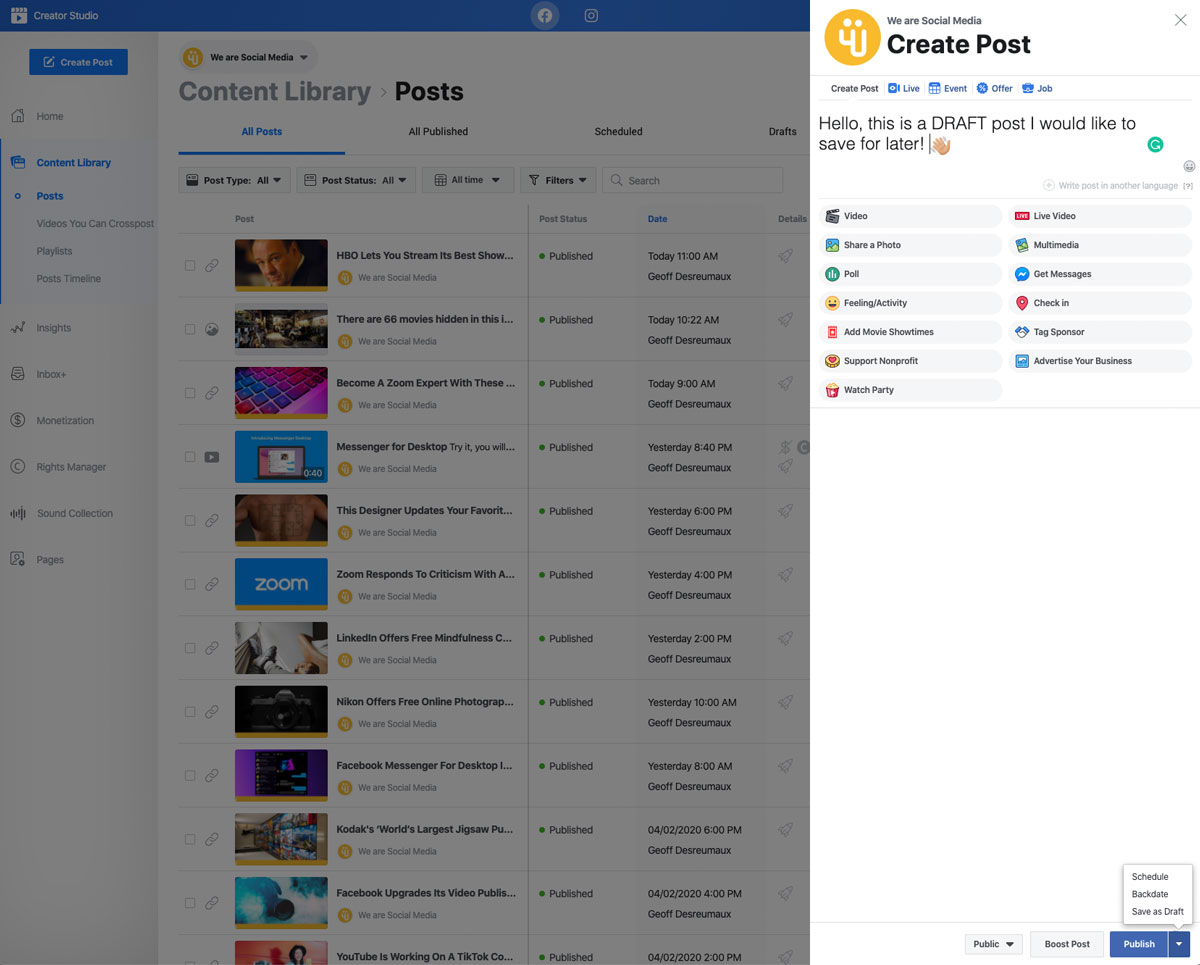This screenshot has width=1200, height=965.
Task: Select the Zoom Responds post checkbox
Action: click(189, 584)
